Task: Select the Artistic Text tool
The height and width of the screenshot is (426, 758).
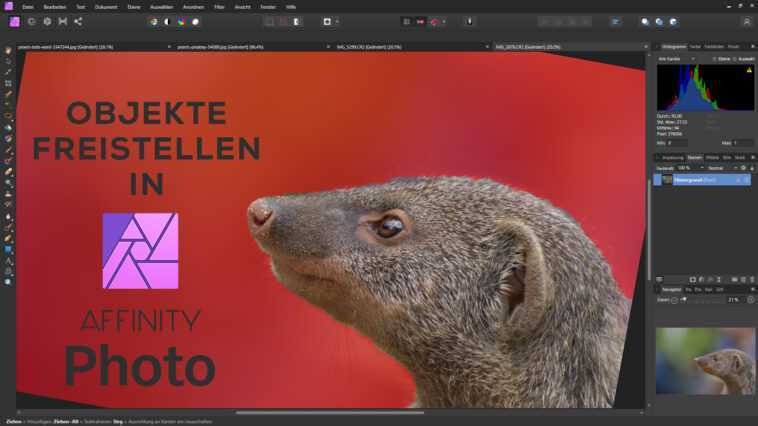Action: point(8,261)
